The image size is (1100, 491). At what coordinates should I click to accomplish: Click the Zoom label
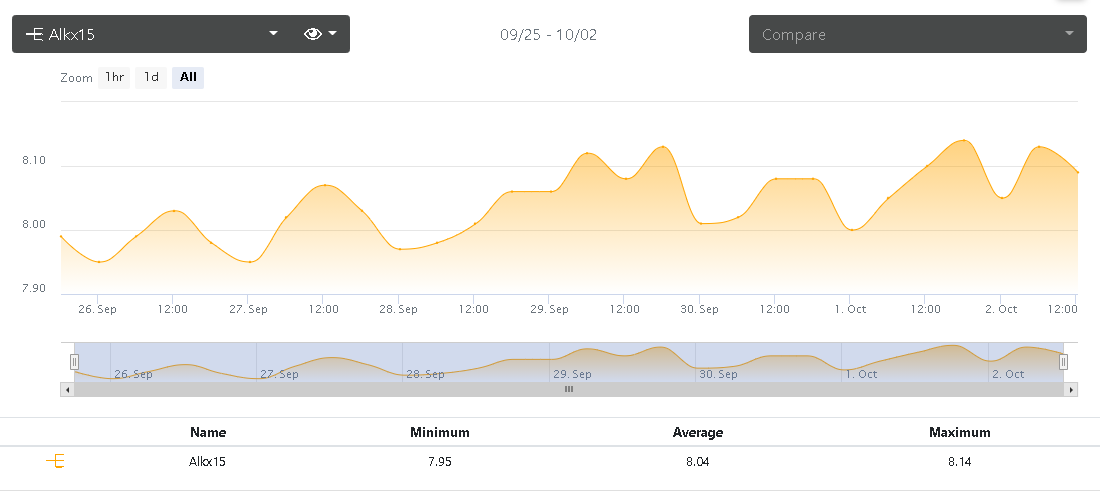coord(76,78)
